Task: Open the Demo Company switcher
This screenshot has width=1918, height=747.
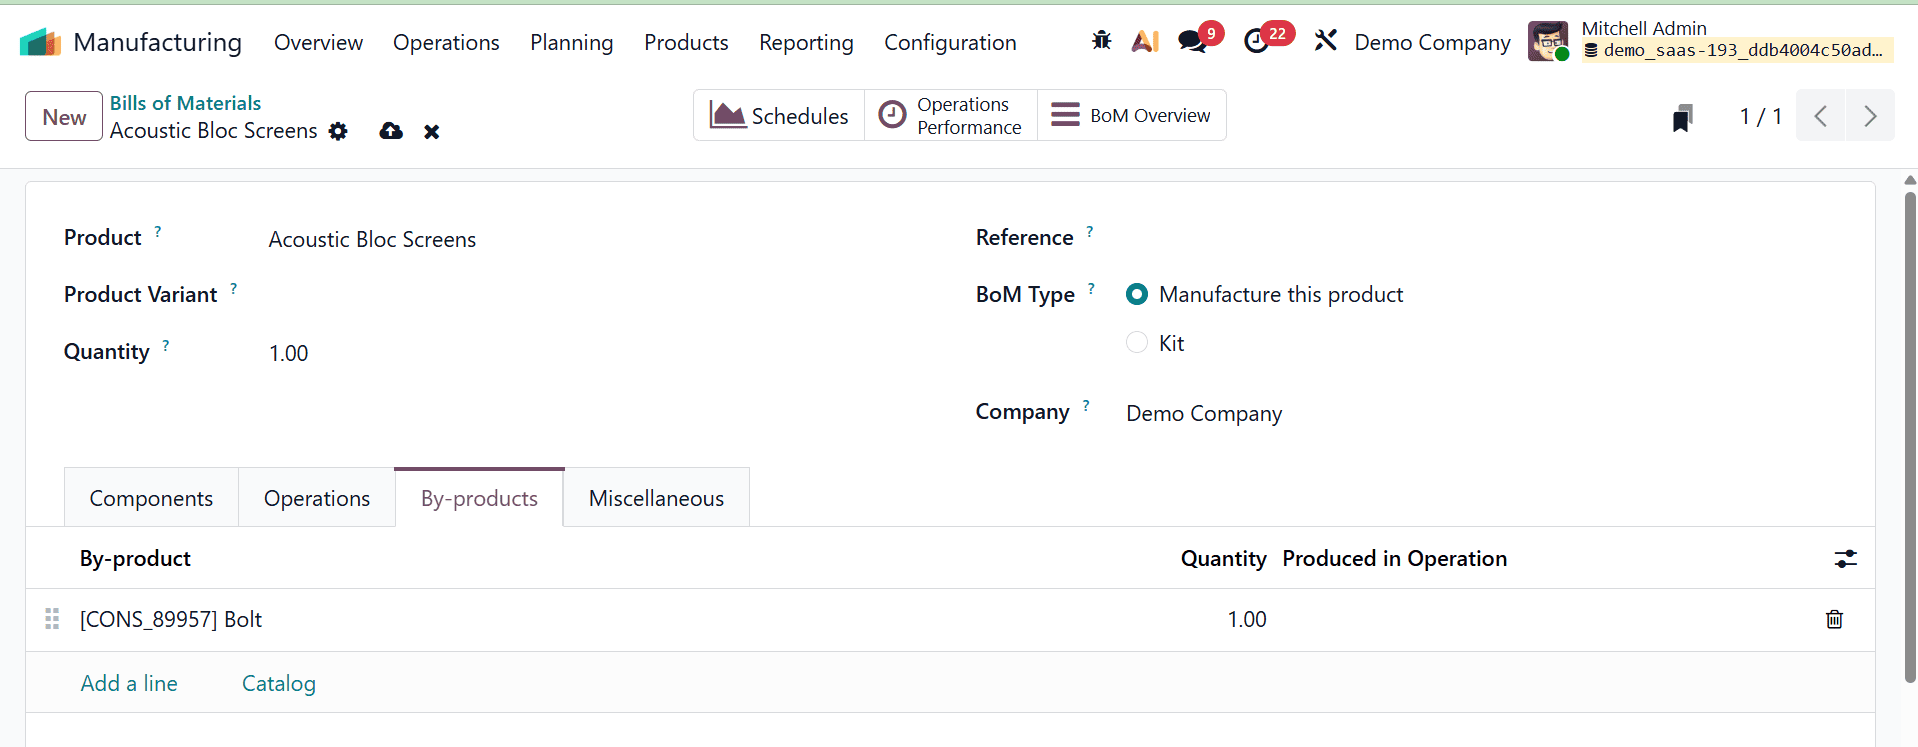Action: click(x=1432, y=42)
